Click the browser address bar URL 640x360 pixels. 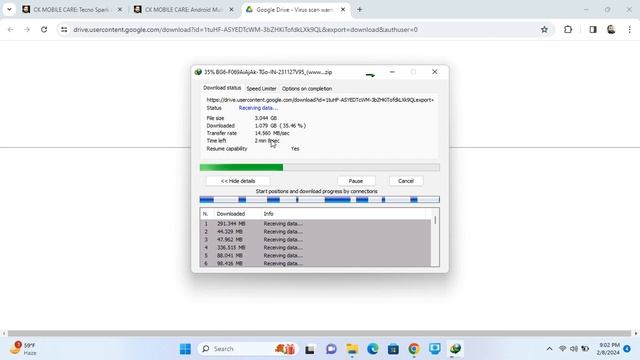245,29
